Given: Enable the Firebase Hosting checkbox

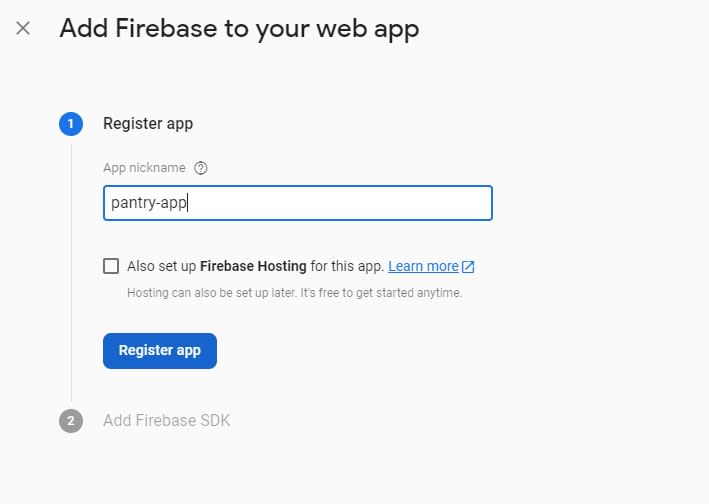Looking at the screenshot, I should [x=111, y=266].
